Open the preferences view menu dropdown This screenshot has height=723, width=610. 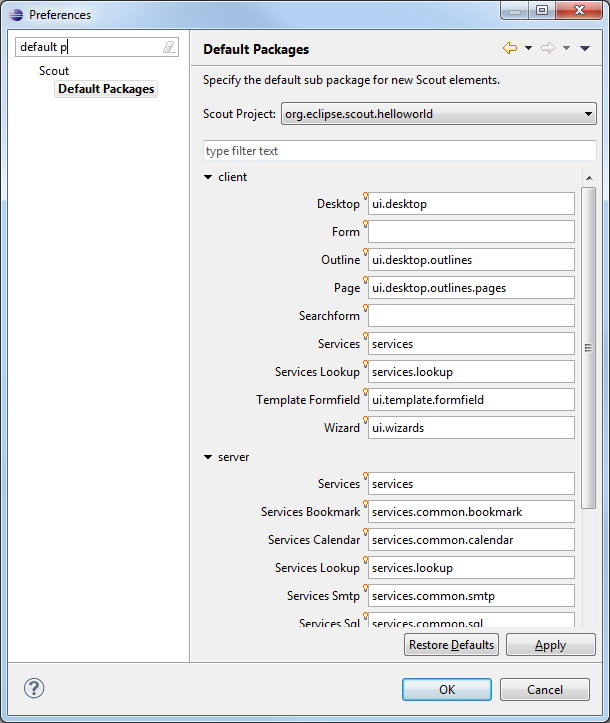[585, 48]
